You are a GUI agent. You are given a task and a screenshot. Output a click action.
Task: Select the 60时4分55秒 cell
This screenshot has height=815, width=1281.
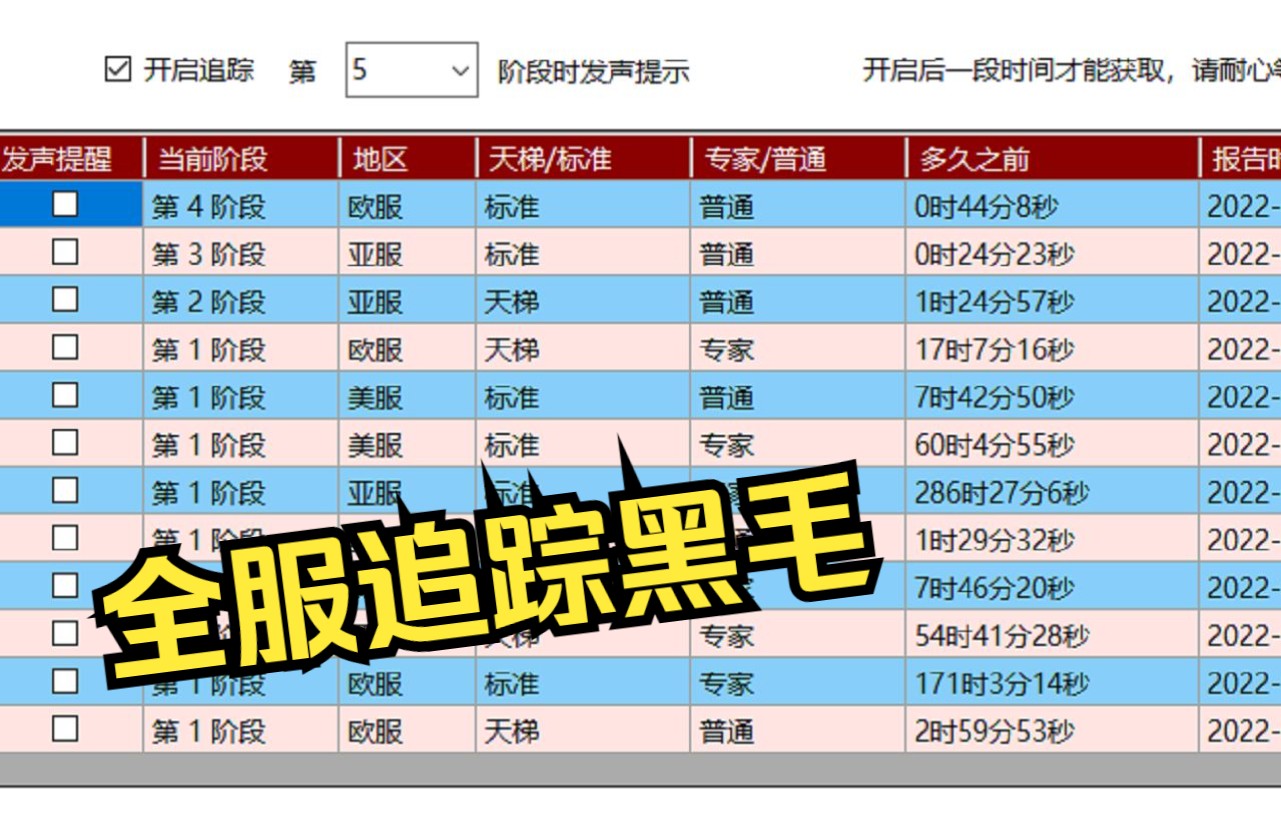click(1052, 444)
